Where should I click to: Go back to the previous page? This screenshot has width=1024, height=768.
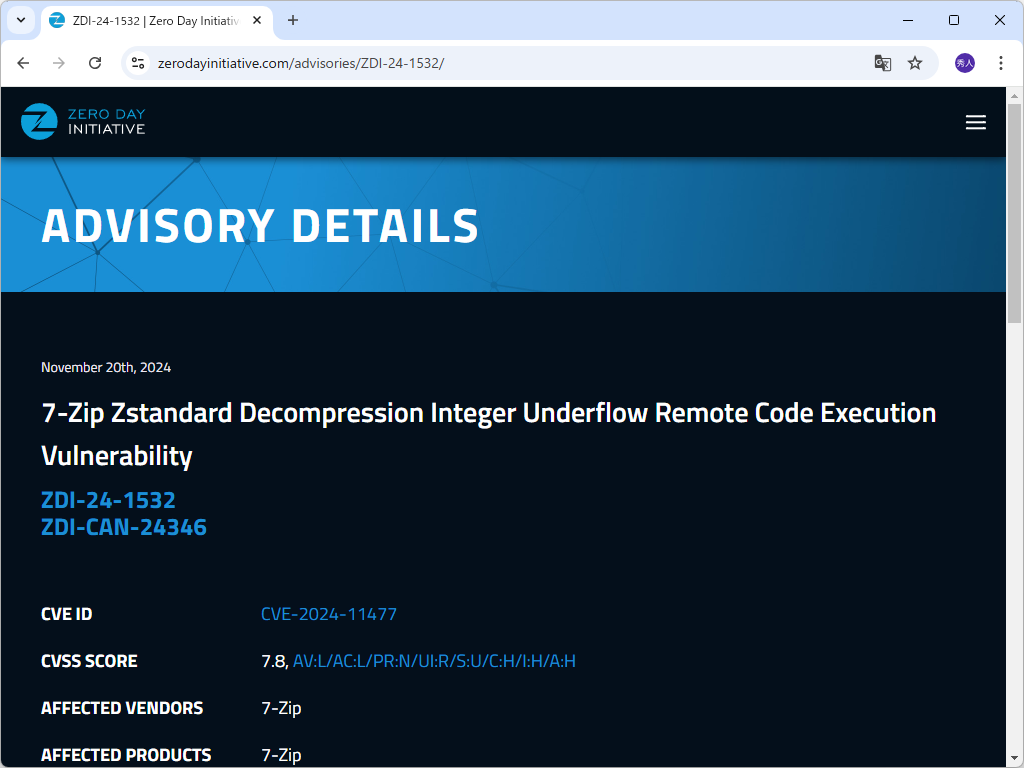pyautogui.click(x=24, y=63)
